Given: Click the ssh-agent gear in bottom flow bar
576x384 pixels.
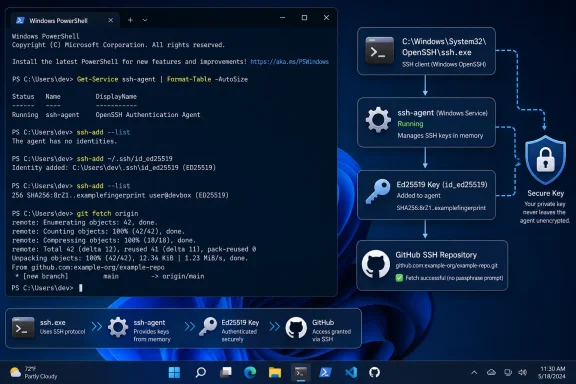Looking at the screenshot, I should (x=118, y=327).
